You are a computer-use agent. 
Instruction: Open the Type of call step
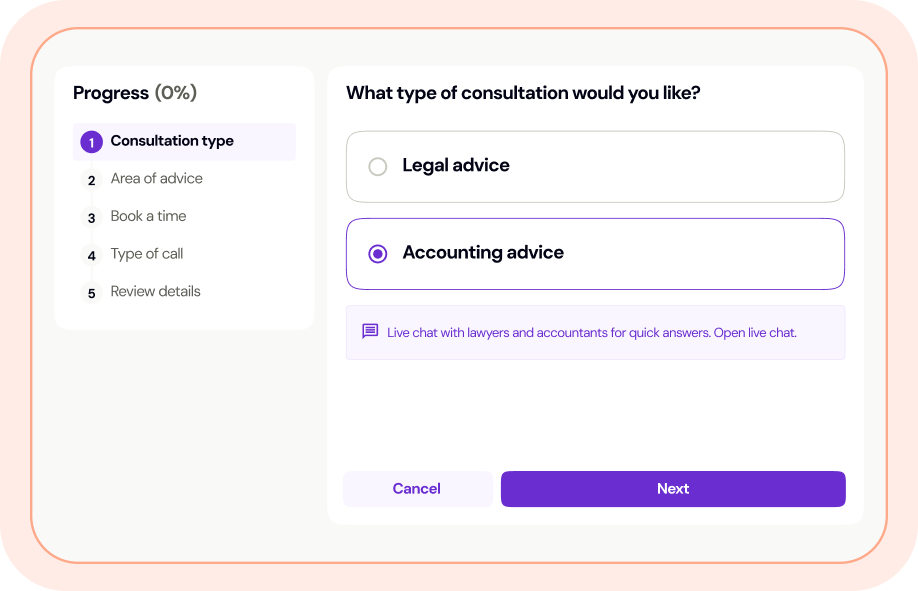pos(147,254)
